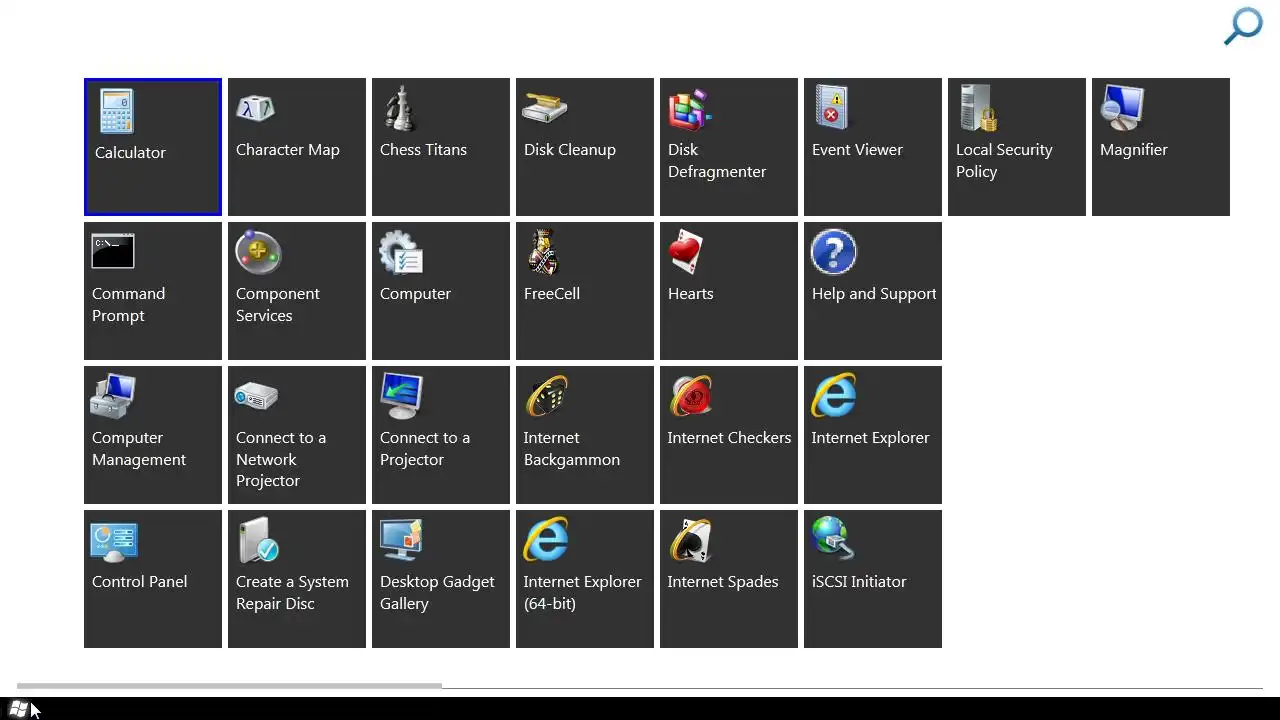Screen dimensions: 1280x720
Task: Launch Internet Spades icon
Action: click(691, 540)
